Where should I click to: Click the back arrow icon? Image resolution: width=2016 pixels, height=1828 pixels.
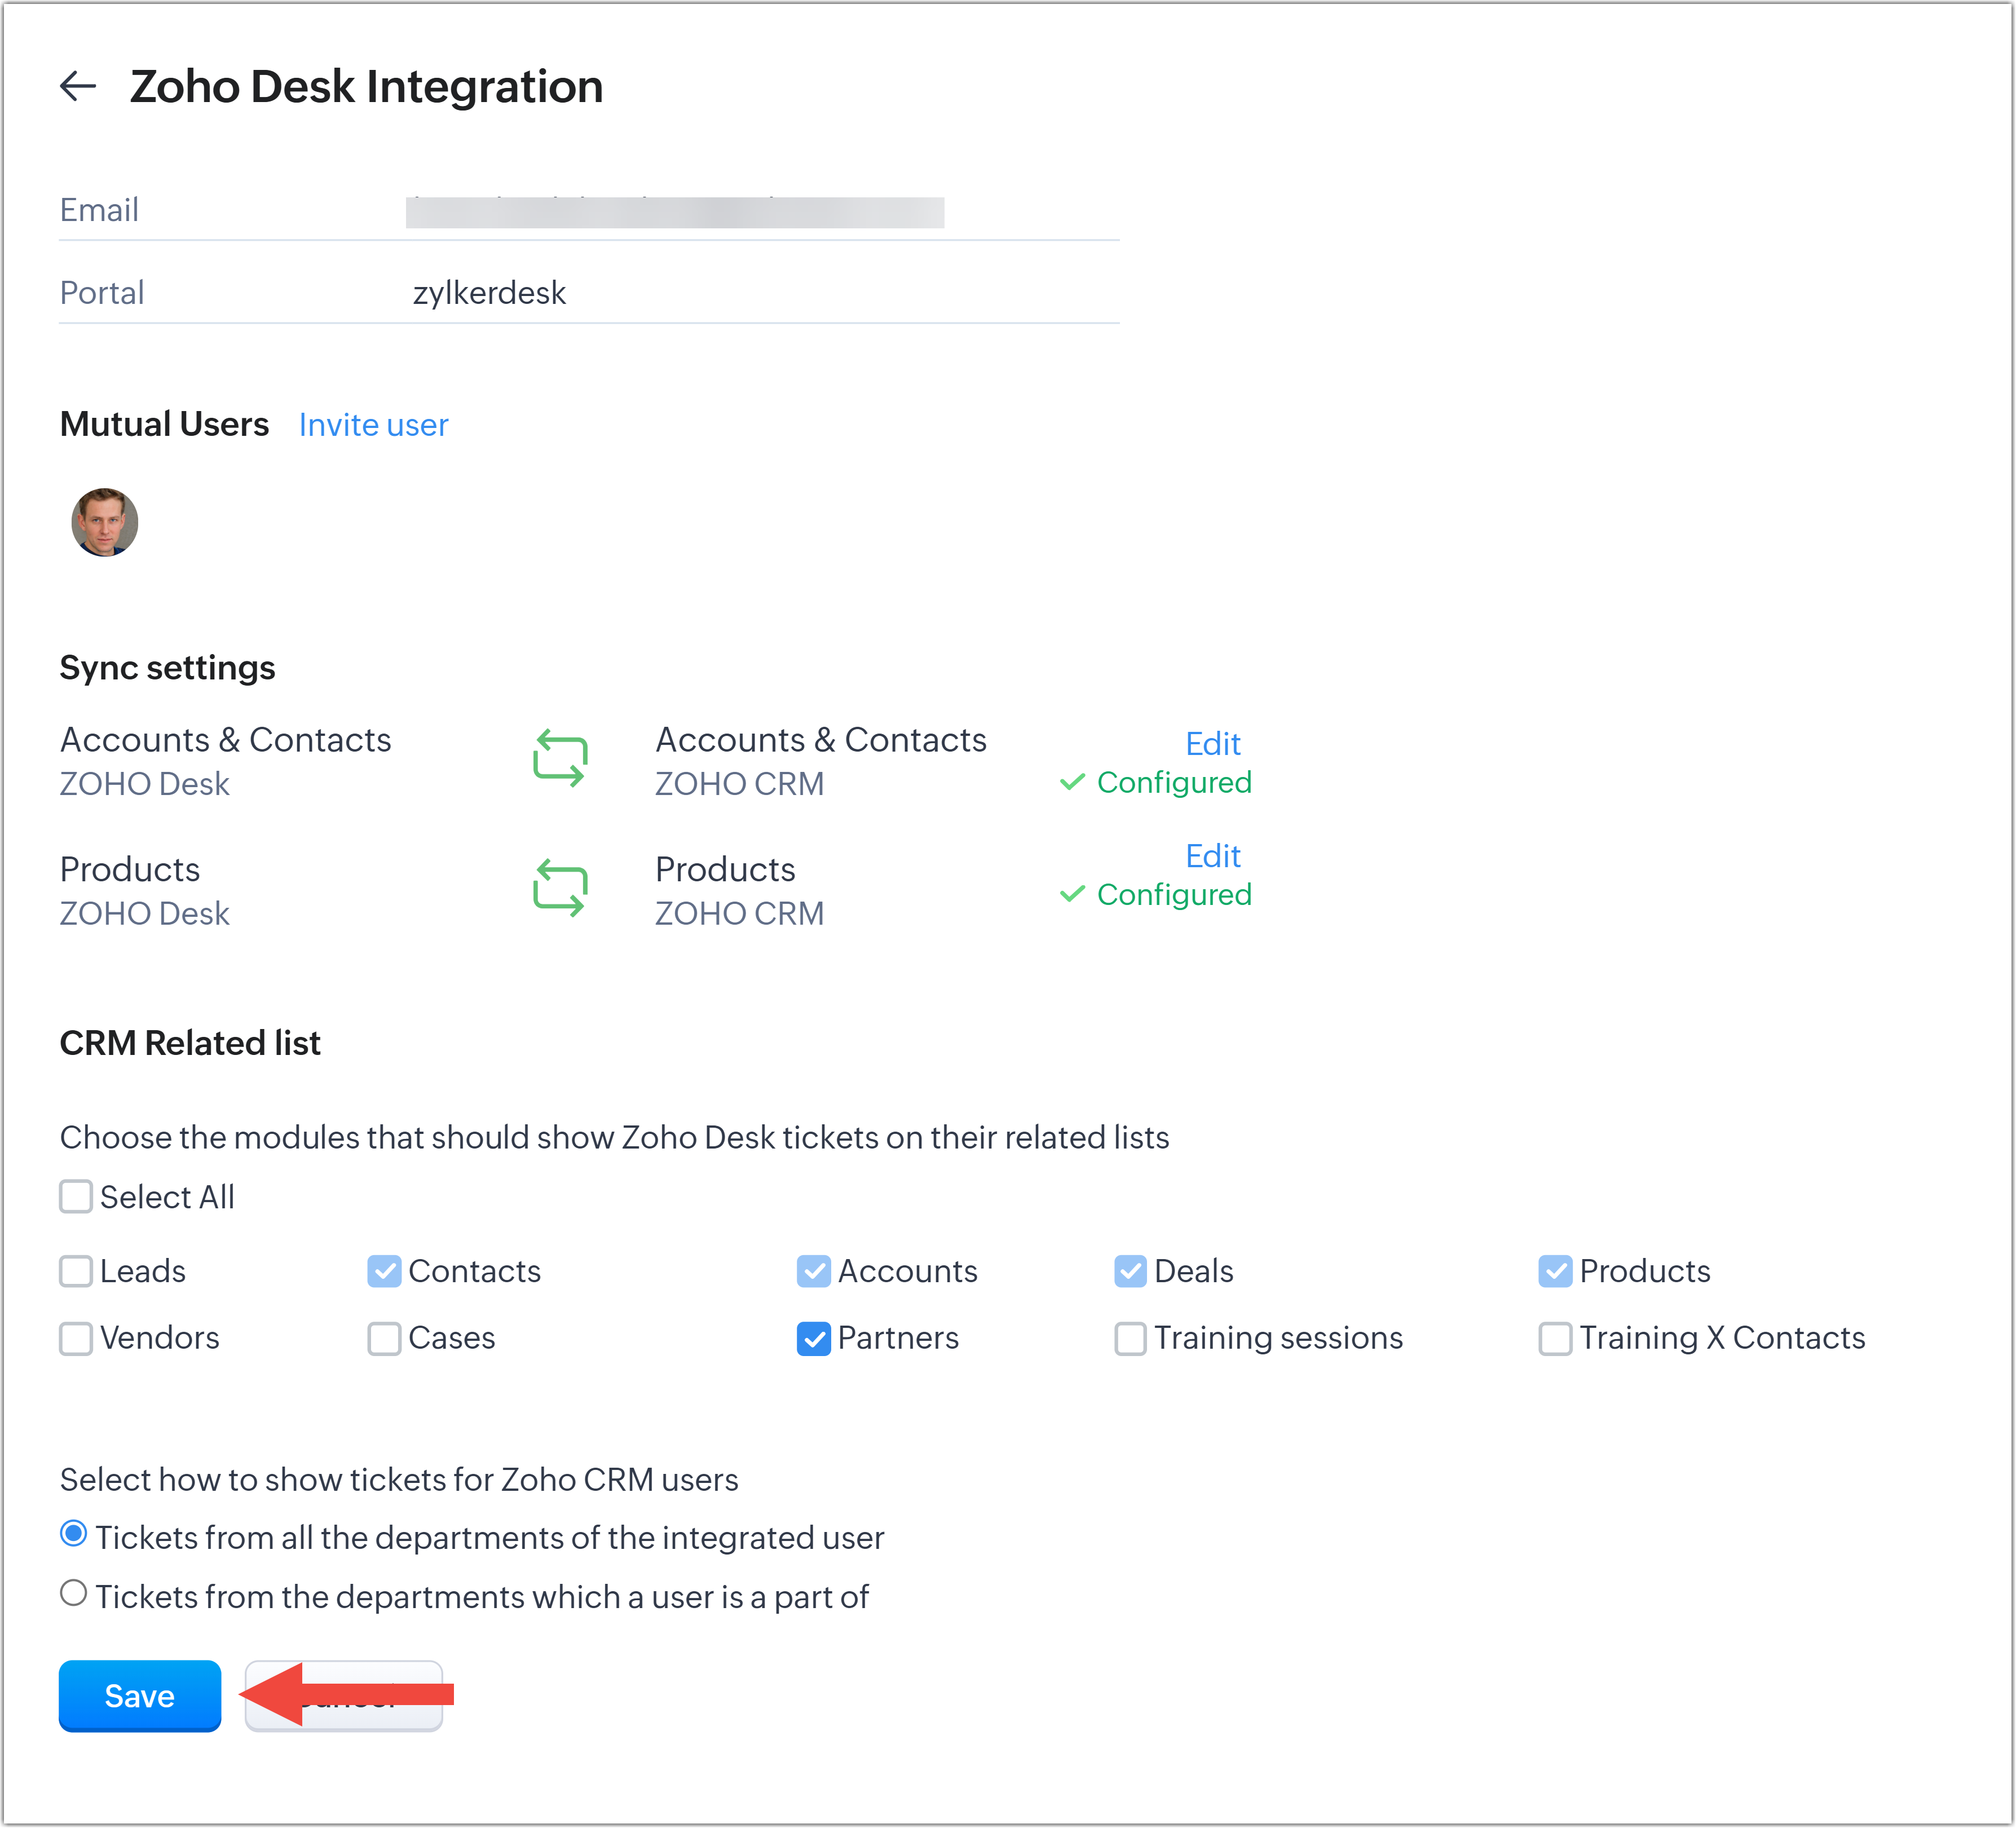78,86
